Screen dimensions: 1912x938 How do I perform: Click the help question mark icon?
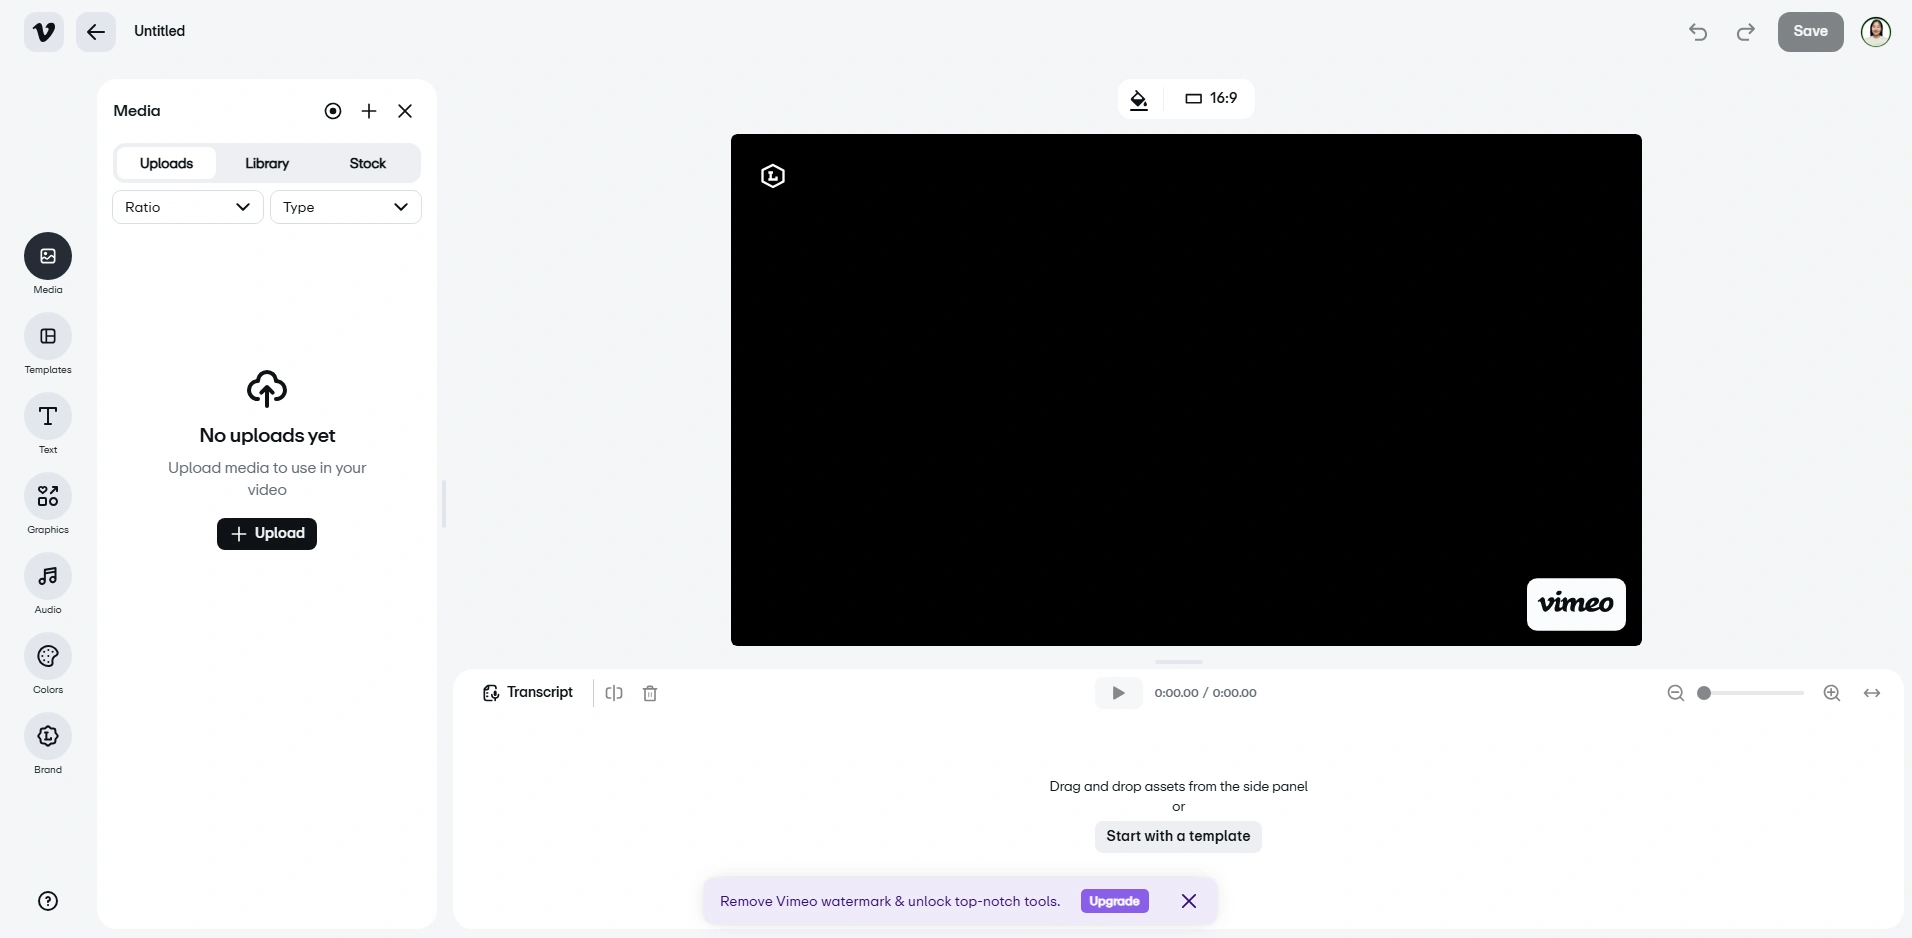coord(48,901)
